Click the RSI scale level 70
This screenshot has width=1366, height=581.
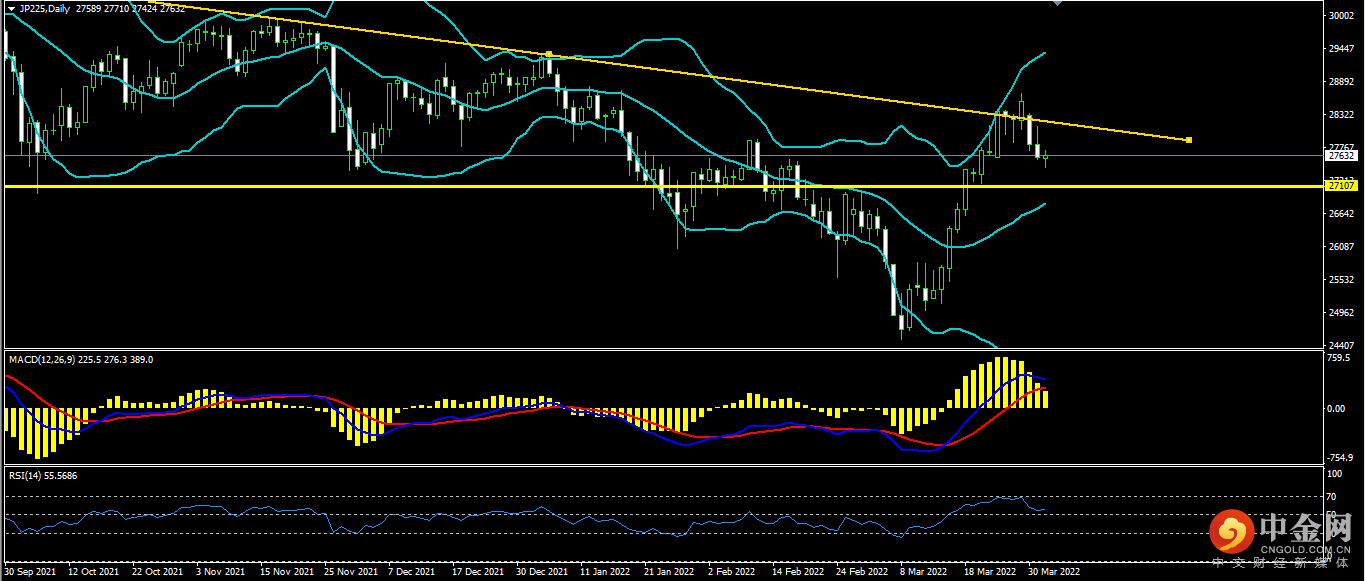coord(1332,496)
